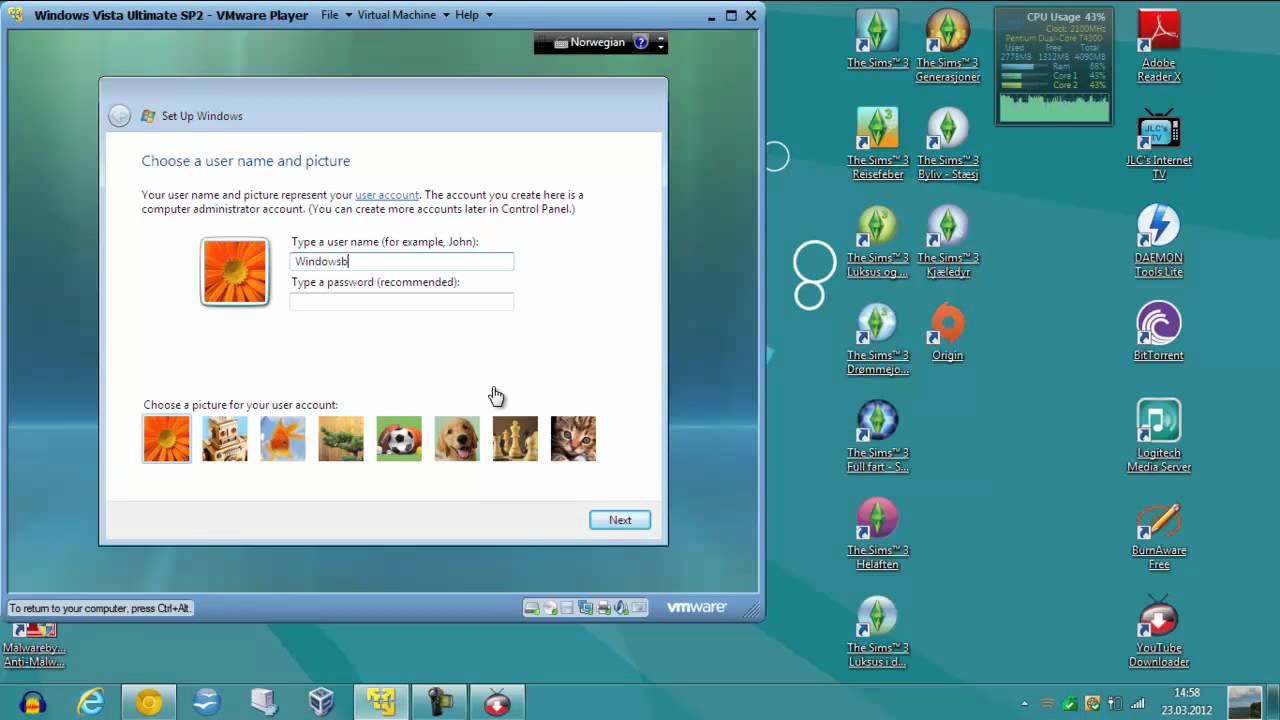1280x720 pixels.
Task: Click the VMware CD/DVD drive status icon
Action: (x=549, y=608)
